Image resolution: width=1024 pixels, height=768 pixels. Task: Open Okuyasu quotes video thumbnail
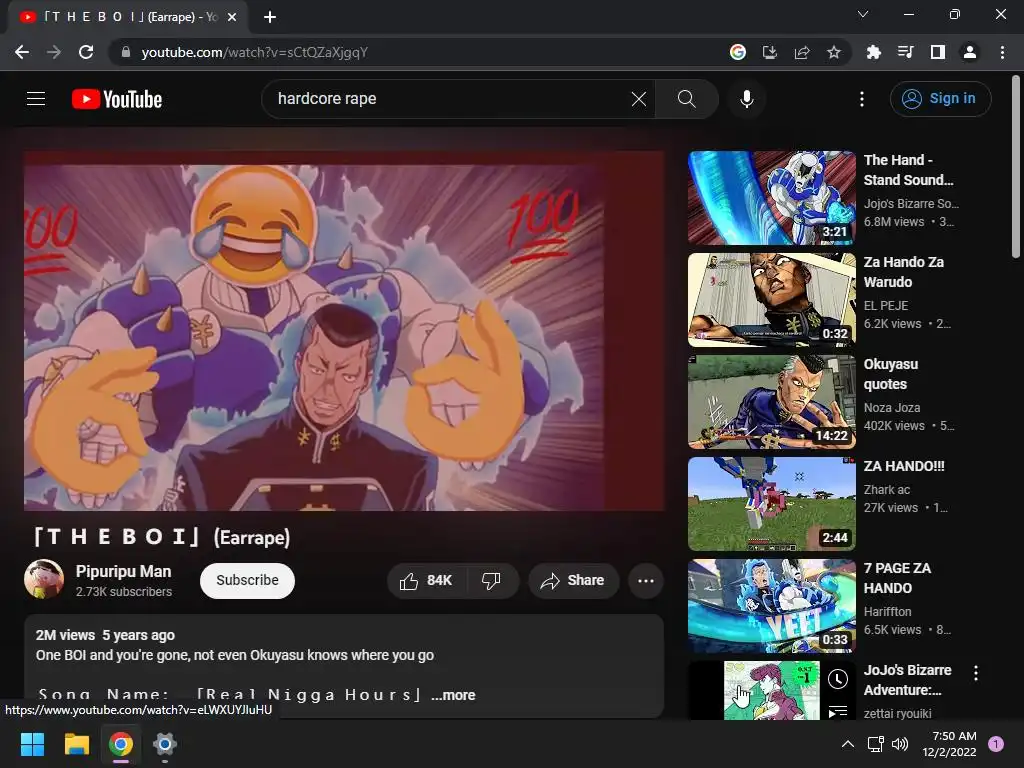click(771, 402)
